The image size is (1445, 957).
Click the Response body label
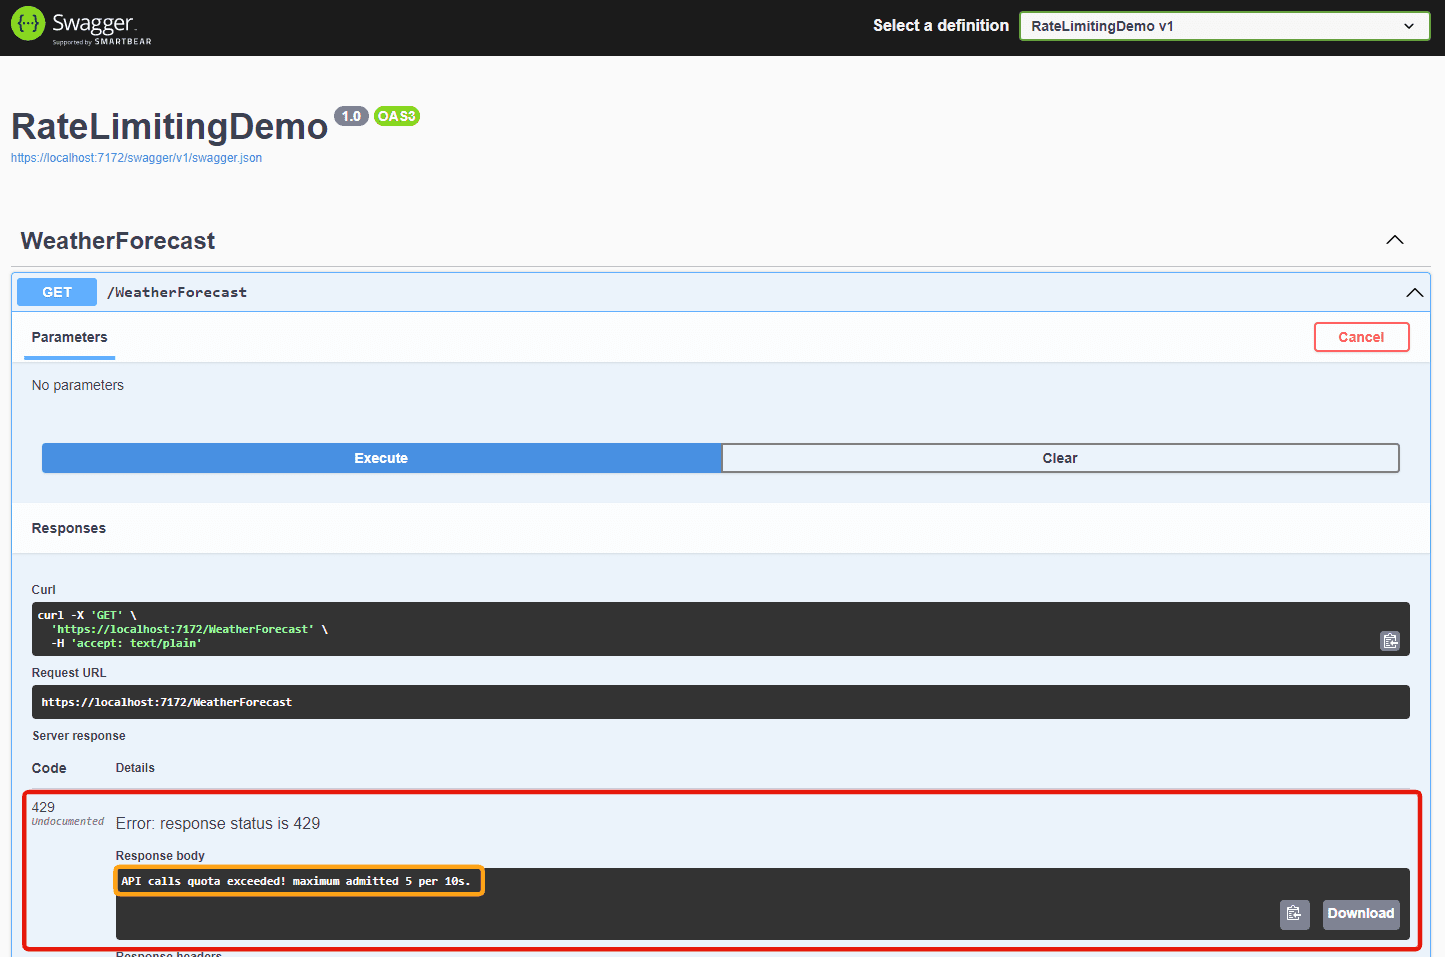point(160,856)
